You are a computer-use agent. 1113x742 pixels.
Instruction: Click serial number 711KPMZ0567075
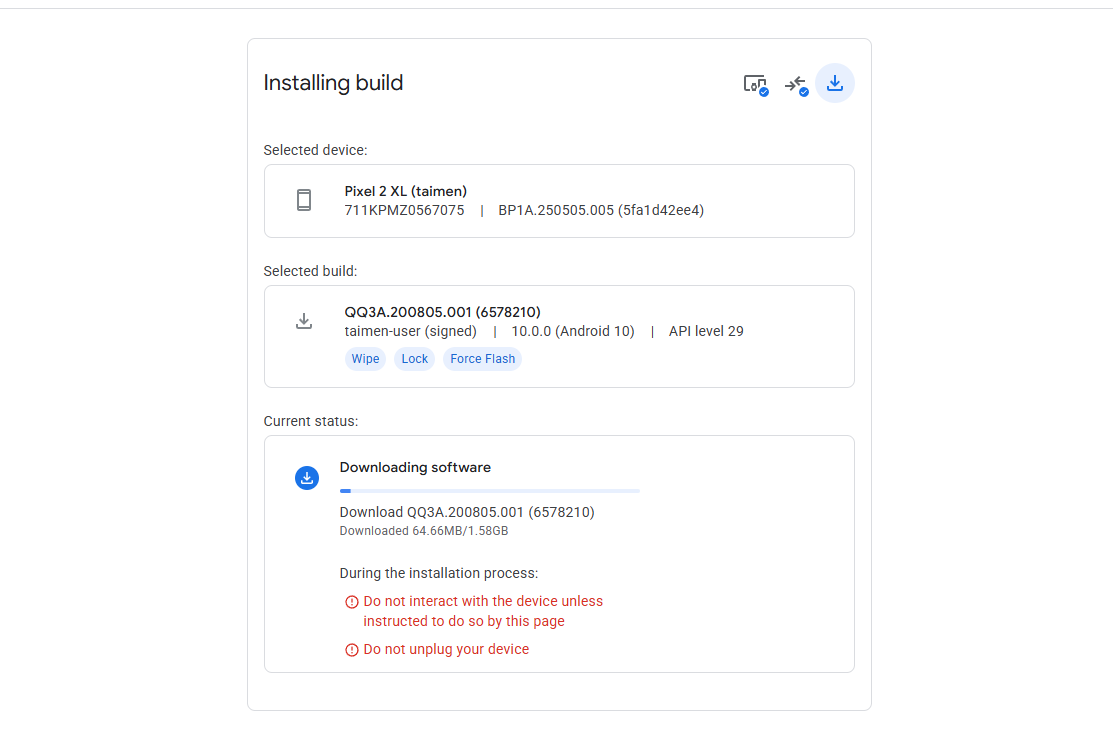click(x=404, y=210)
